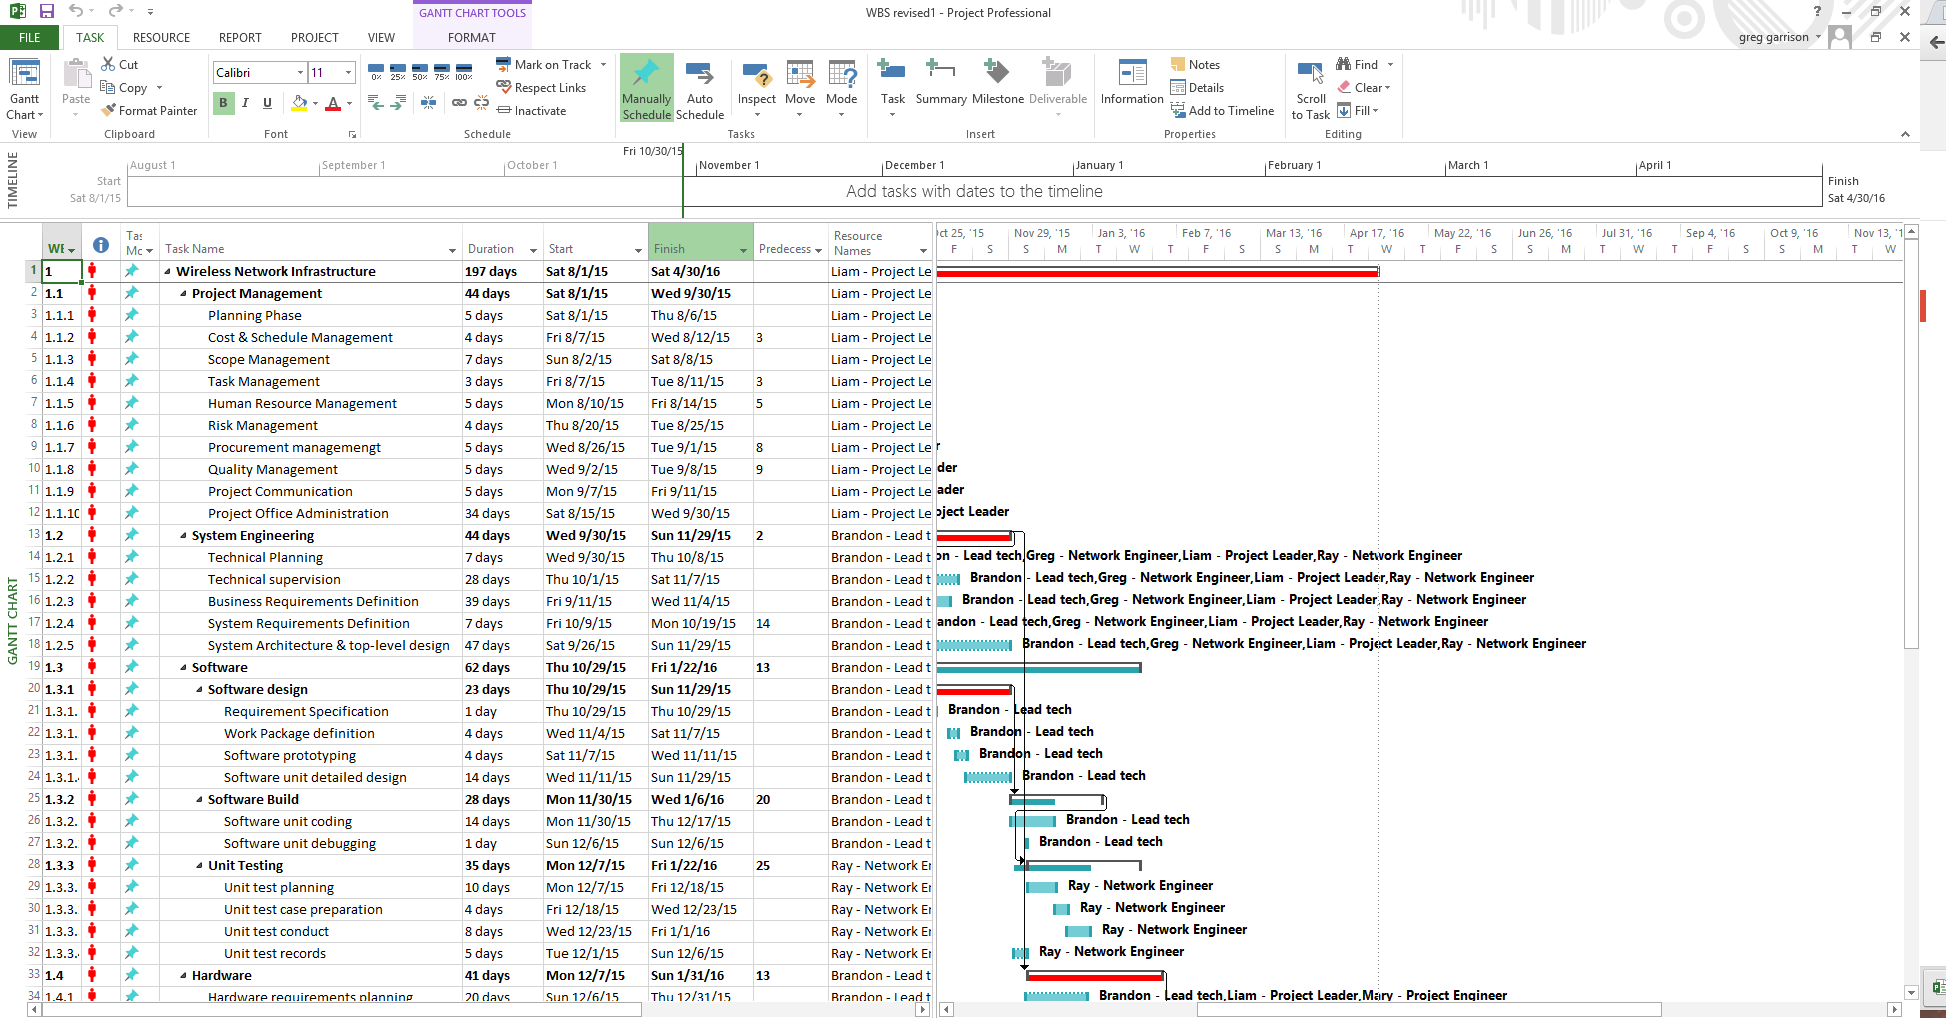Show task Details pane
This screenshot has width=1946, height=1018.
pyautogui.click(x=1197, y=87)
